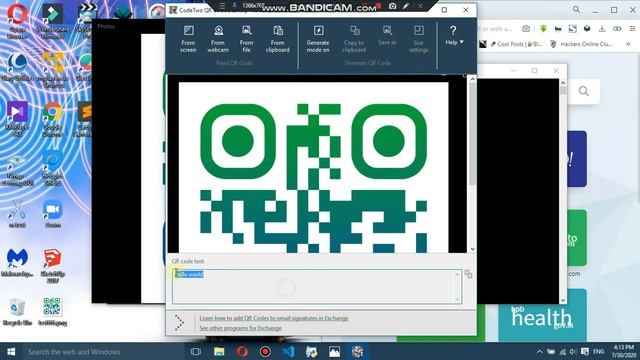Open SketchUp desktop shortcut

coord(53,265)
